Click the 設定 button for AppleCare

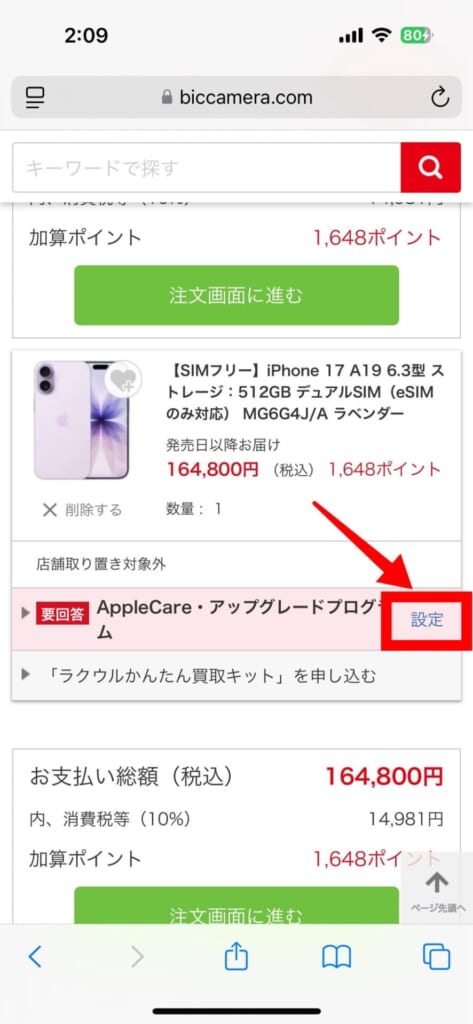tap(427, 620)
